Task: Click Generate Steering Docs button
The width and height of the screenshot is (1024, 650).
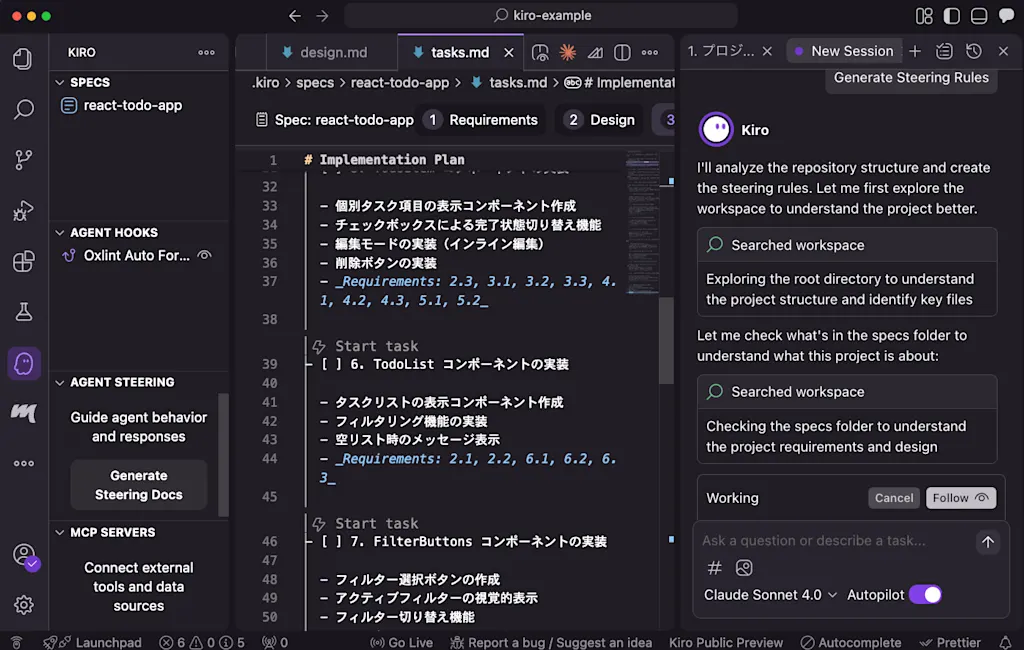Action: [138, 485]
